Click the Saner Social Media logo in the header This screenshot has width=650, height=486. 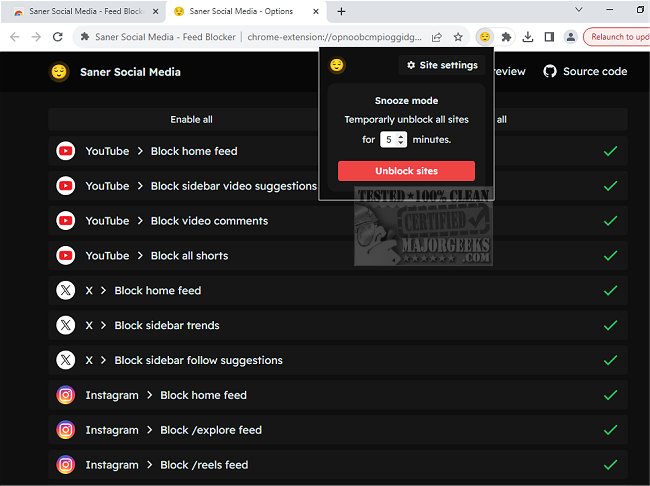tap(59, 72)
